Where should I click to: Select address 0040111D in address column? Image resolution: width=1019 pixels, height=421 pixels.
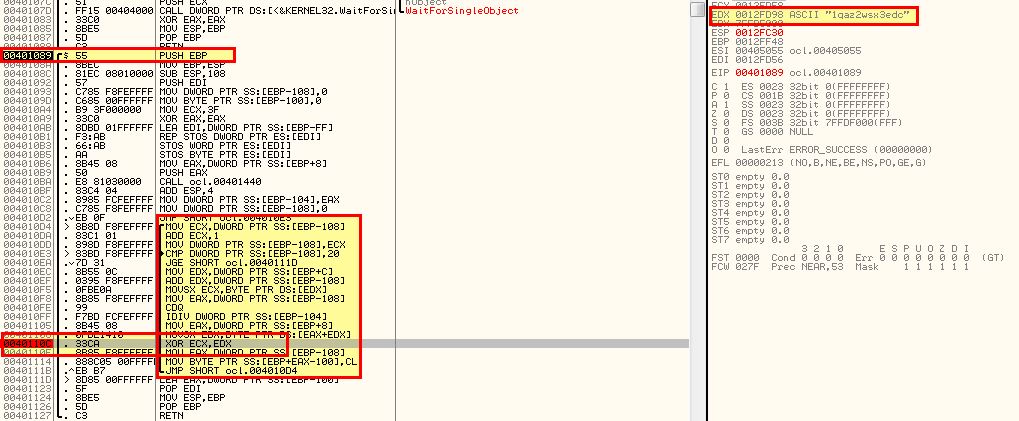pyautogui.click(x=25, y=379)
